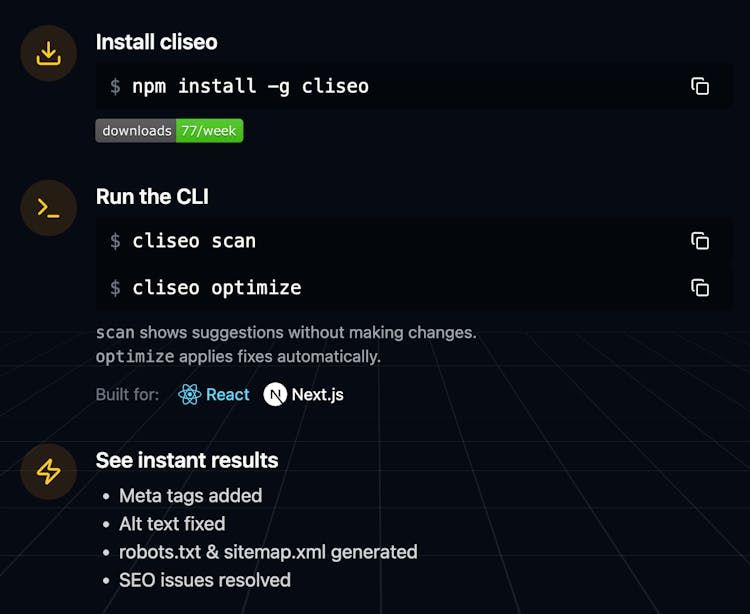Viewport: 750px width, 614px height.
Task: Open the Next.js link text
Action: (318, 395)
